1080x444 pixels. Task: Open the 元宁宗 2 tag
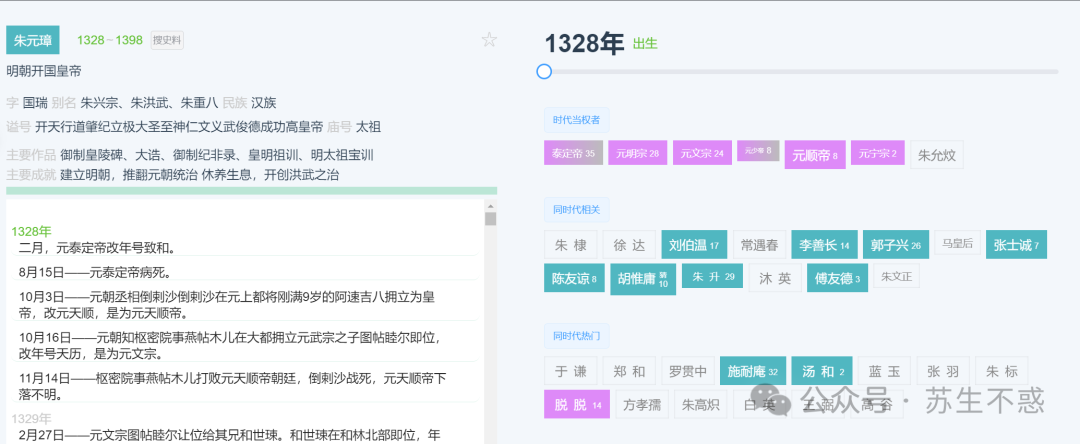pyautogui.click(x=878, y=153)
